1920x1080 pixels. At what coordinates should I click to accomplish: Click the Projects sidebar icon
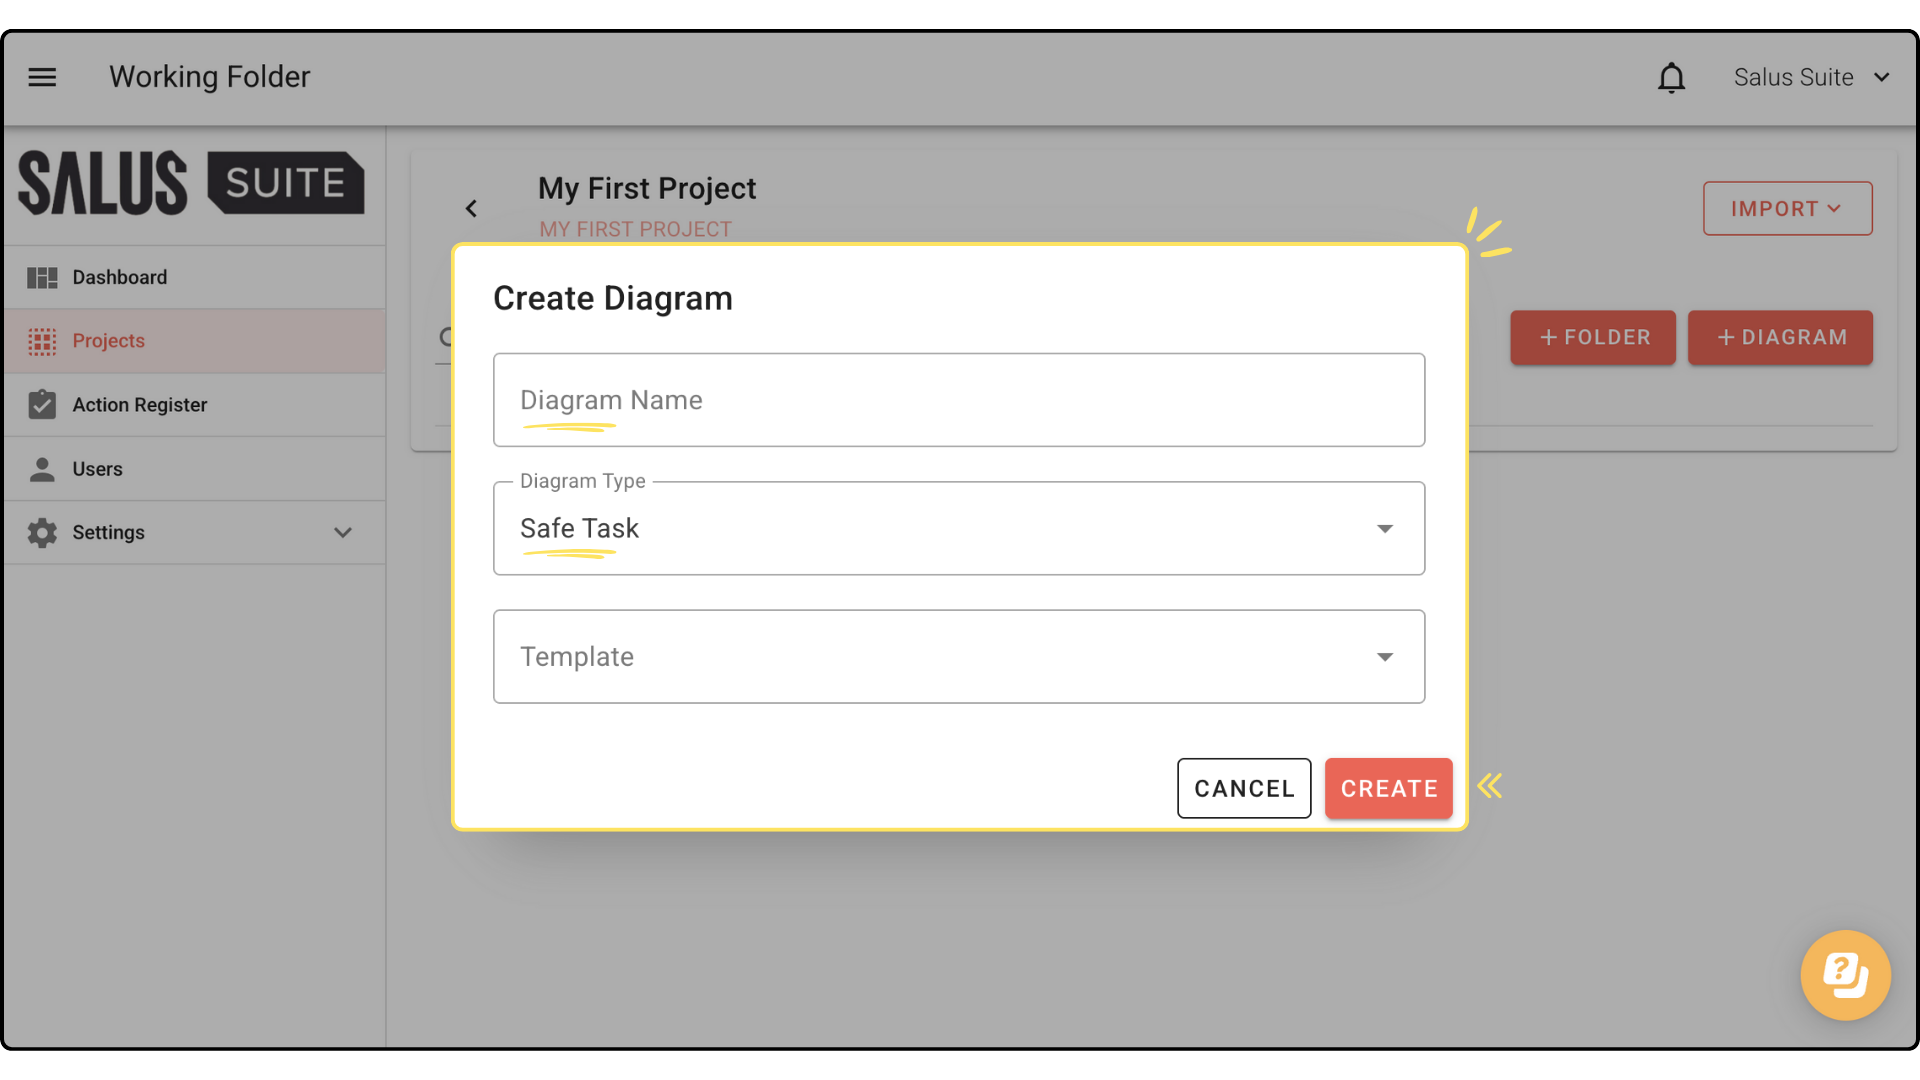[42, 341]
